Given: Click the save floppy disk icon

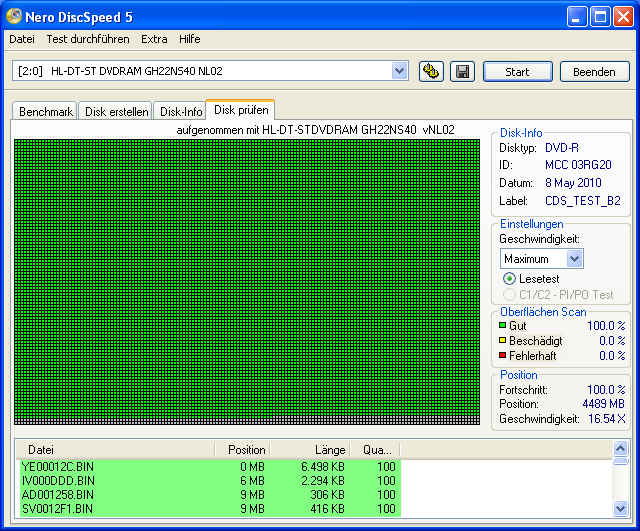Looking at the screenshot, I should [462, 72].
